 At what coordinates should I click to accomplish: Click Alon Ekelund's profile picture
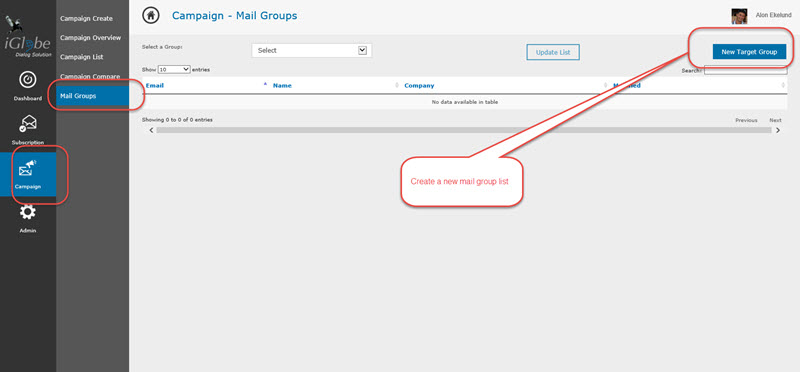(739, 16)
